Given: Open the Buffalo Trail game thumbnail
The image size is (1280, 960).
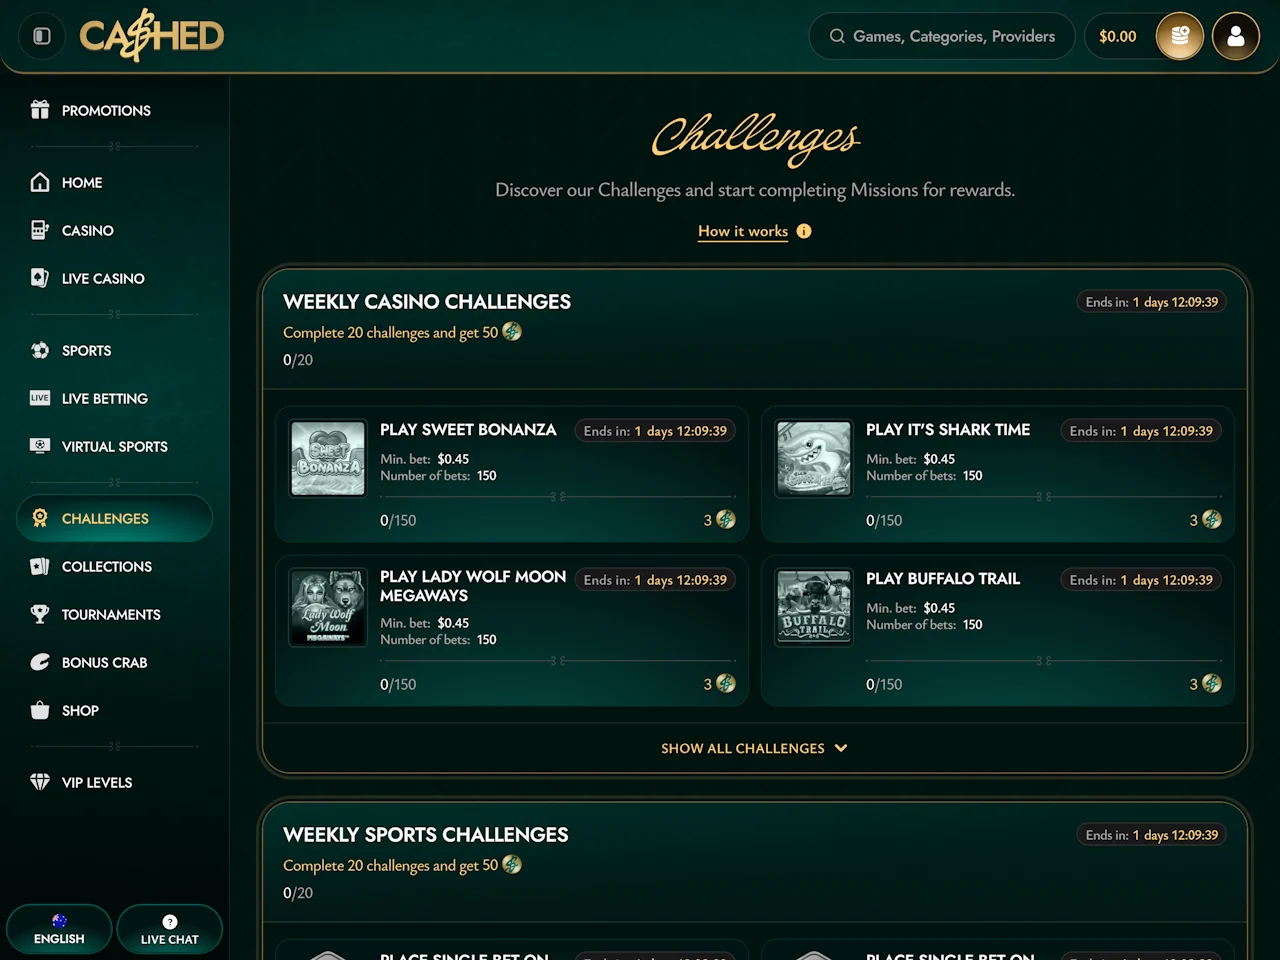Looking at the screenshot, I should point(814,607).
